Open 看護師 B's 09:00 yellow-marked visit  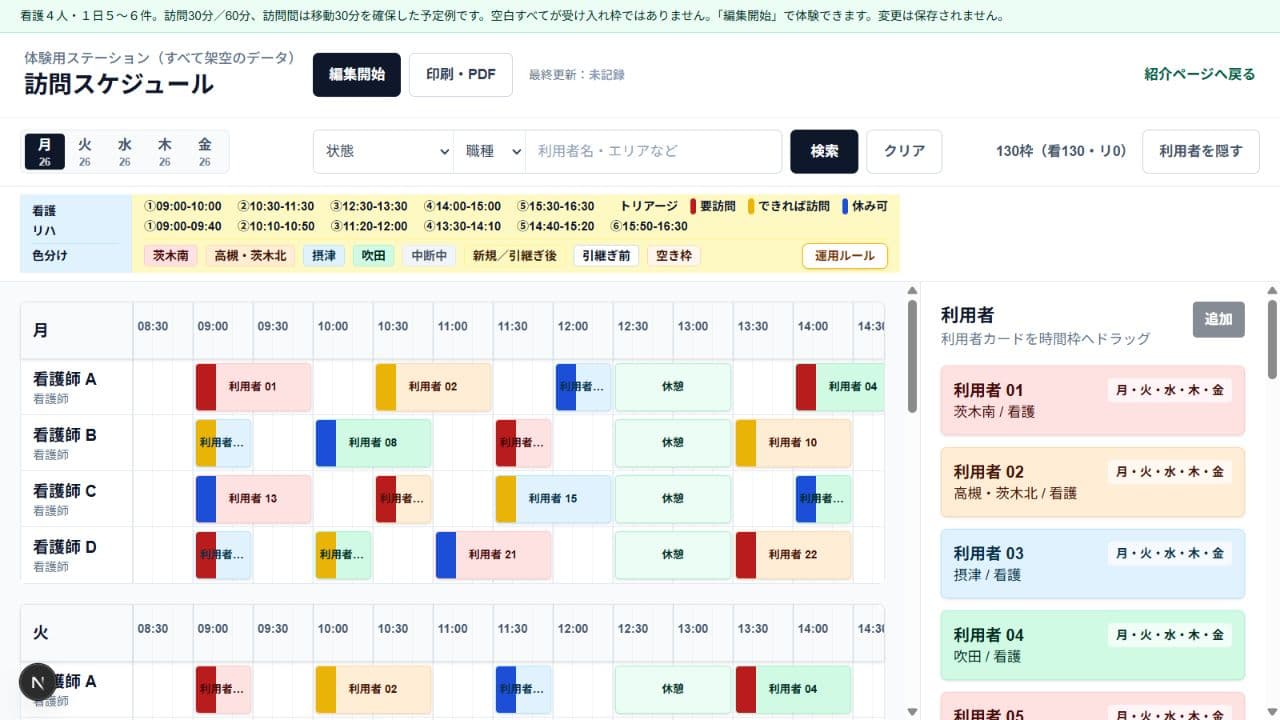click(223, 443)
